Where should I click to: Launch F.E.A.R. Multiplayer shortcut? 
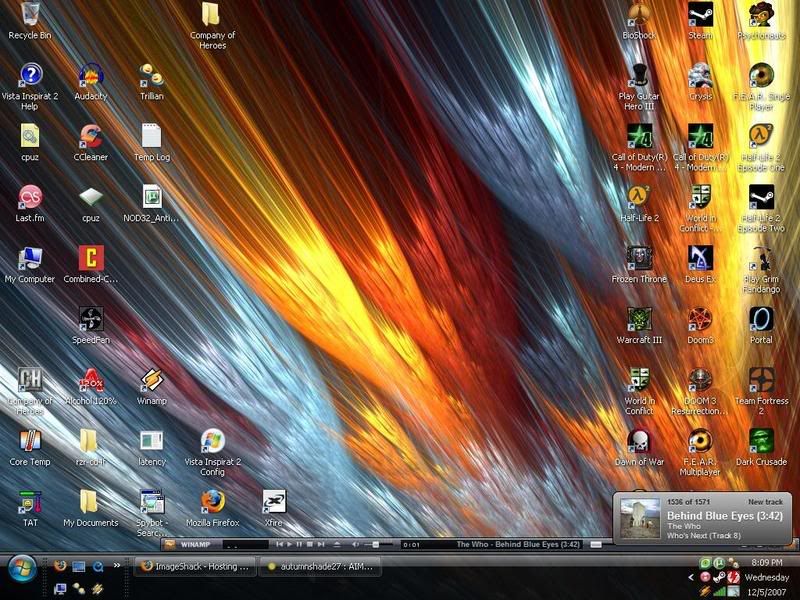tap(700, 453)
